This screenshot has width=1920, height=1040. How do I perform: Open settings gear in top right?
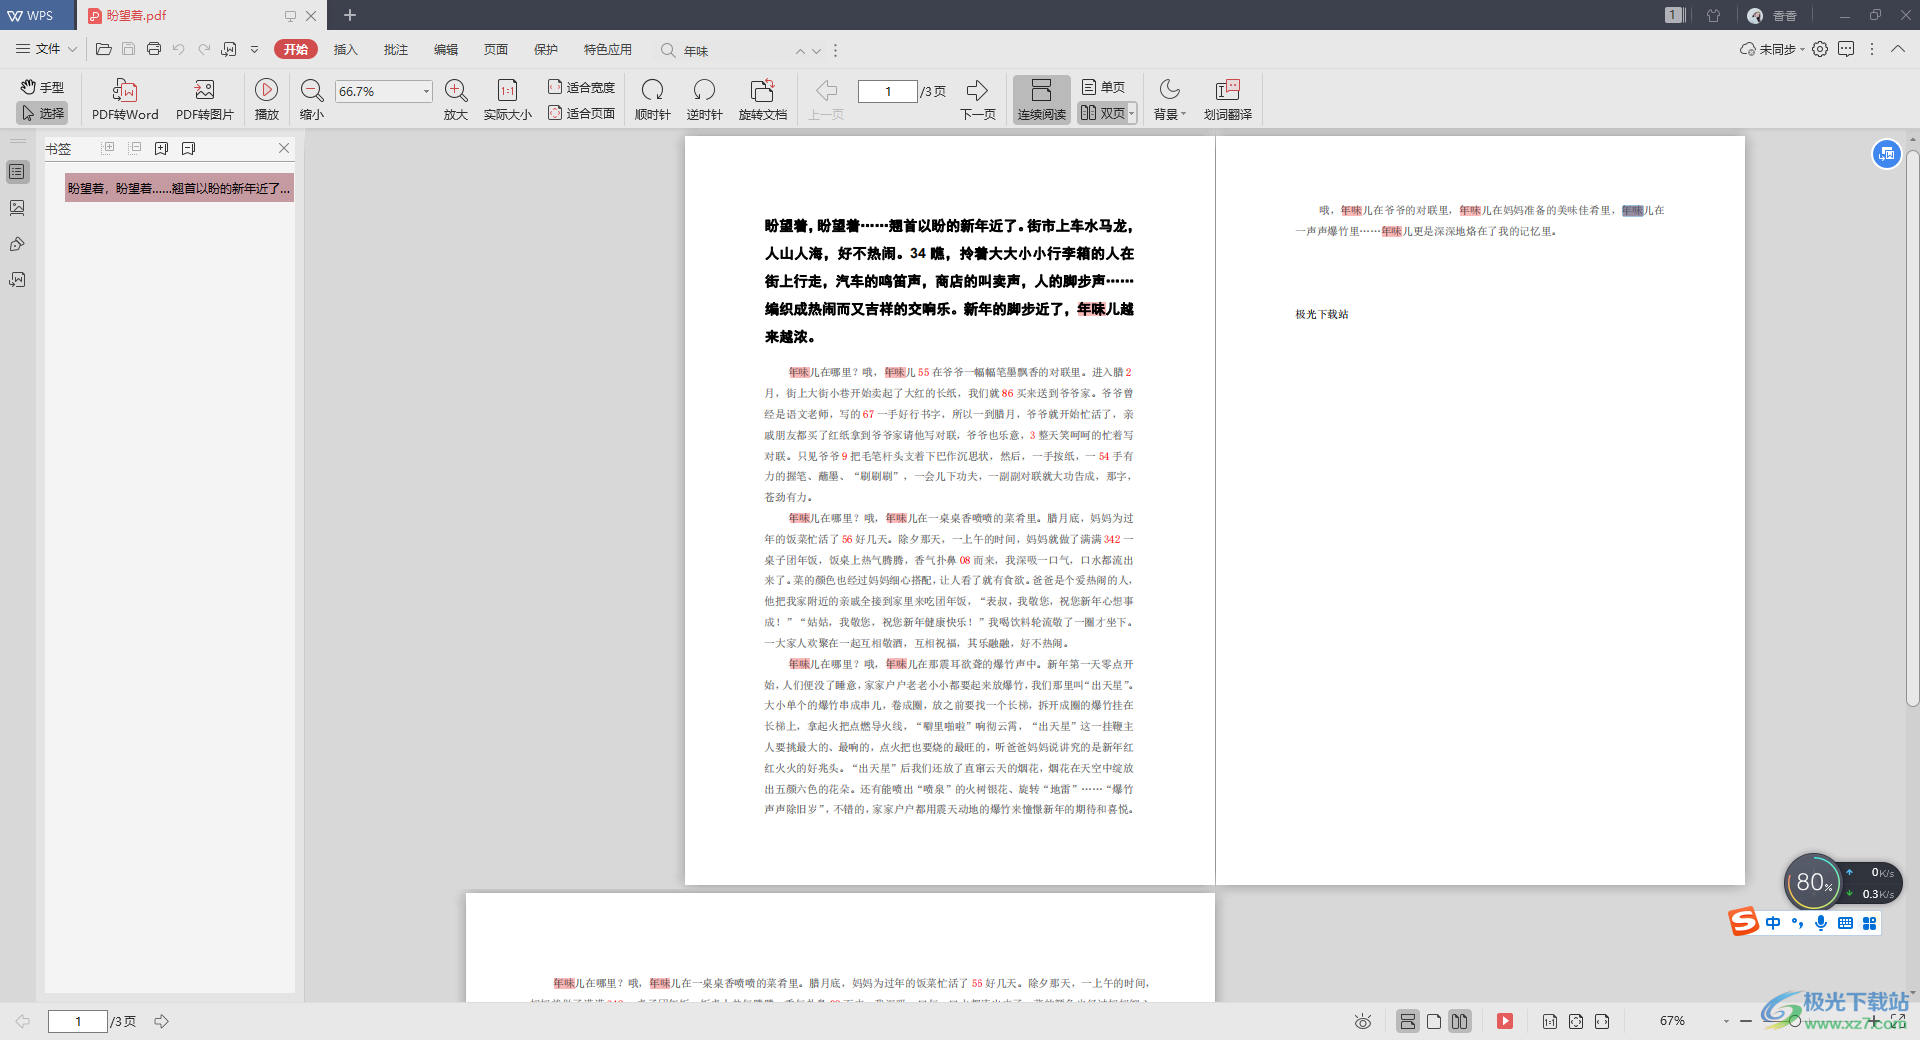click(1820, 49)
